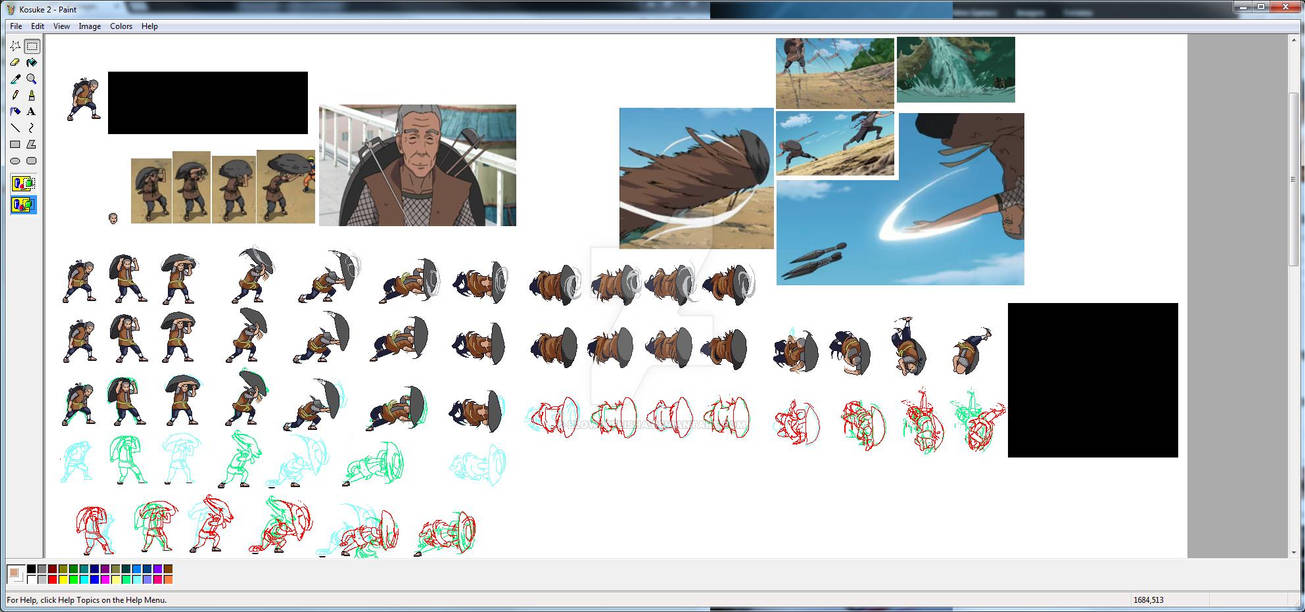This screenshot has height=612, width=1305.
Task: Click the waterfall reference image
Action: pos(956,69)
